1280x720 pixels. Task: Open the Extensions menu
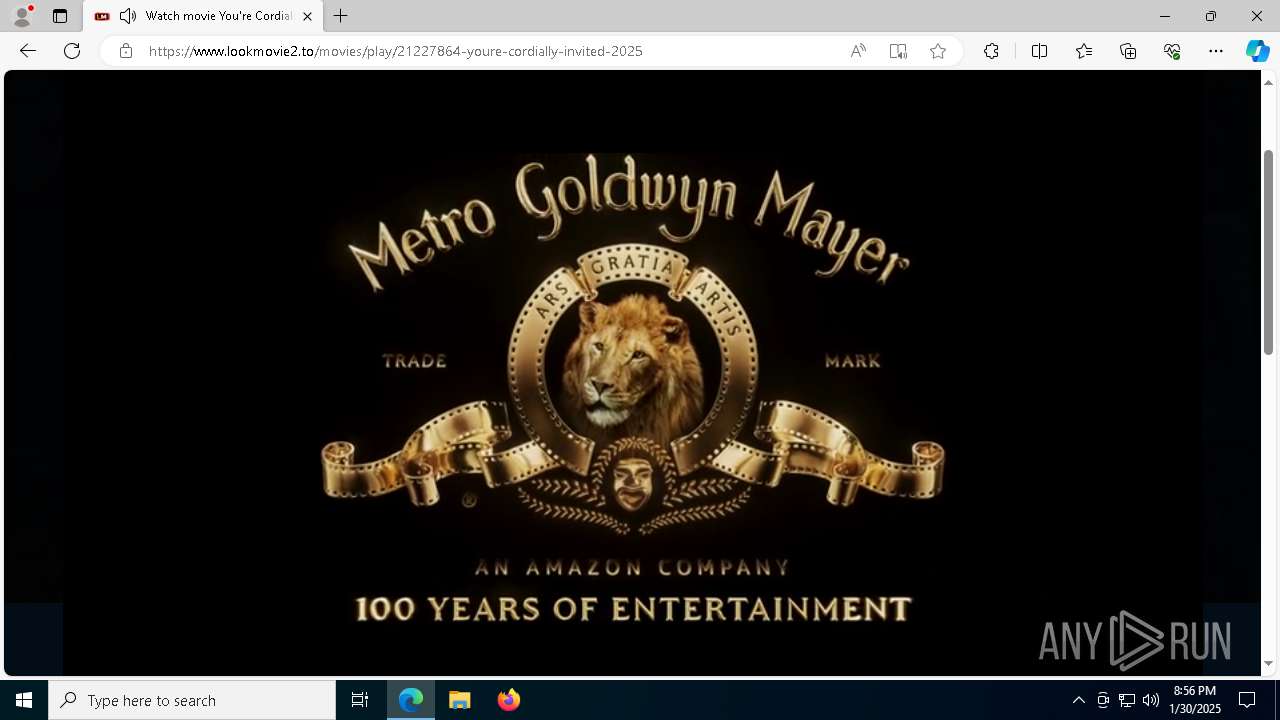click(x=991, y=51)
